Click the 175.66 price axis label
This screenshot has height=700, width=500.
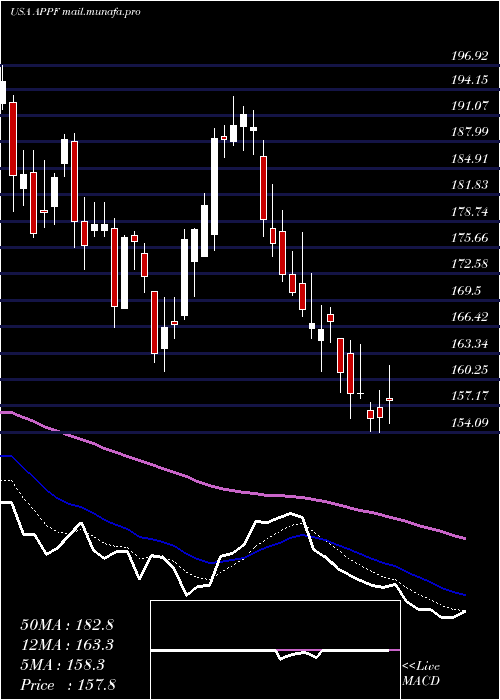pyautogui.click(x=468, y=238)
